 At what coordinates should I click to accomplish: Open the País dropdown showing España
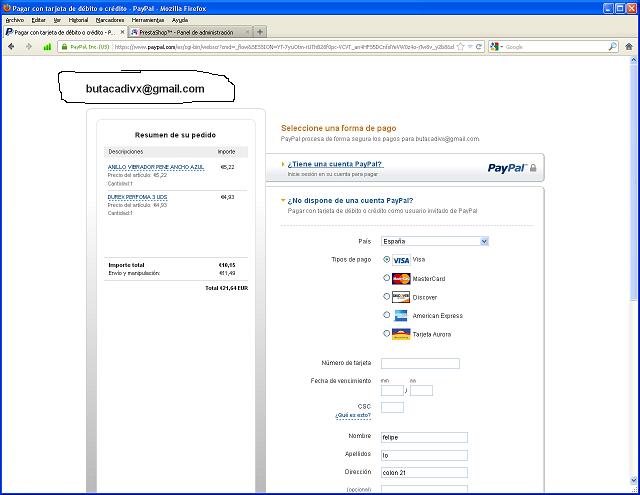[435, 241]
